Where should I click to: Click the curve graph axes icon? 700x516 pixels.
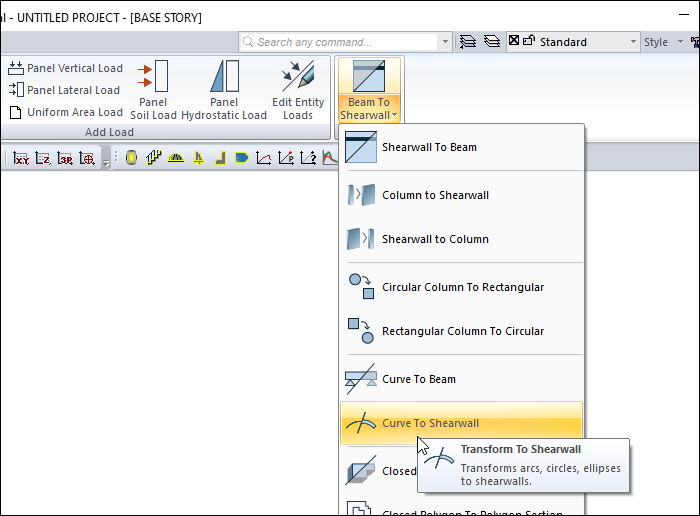click(x=263, y=158)
